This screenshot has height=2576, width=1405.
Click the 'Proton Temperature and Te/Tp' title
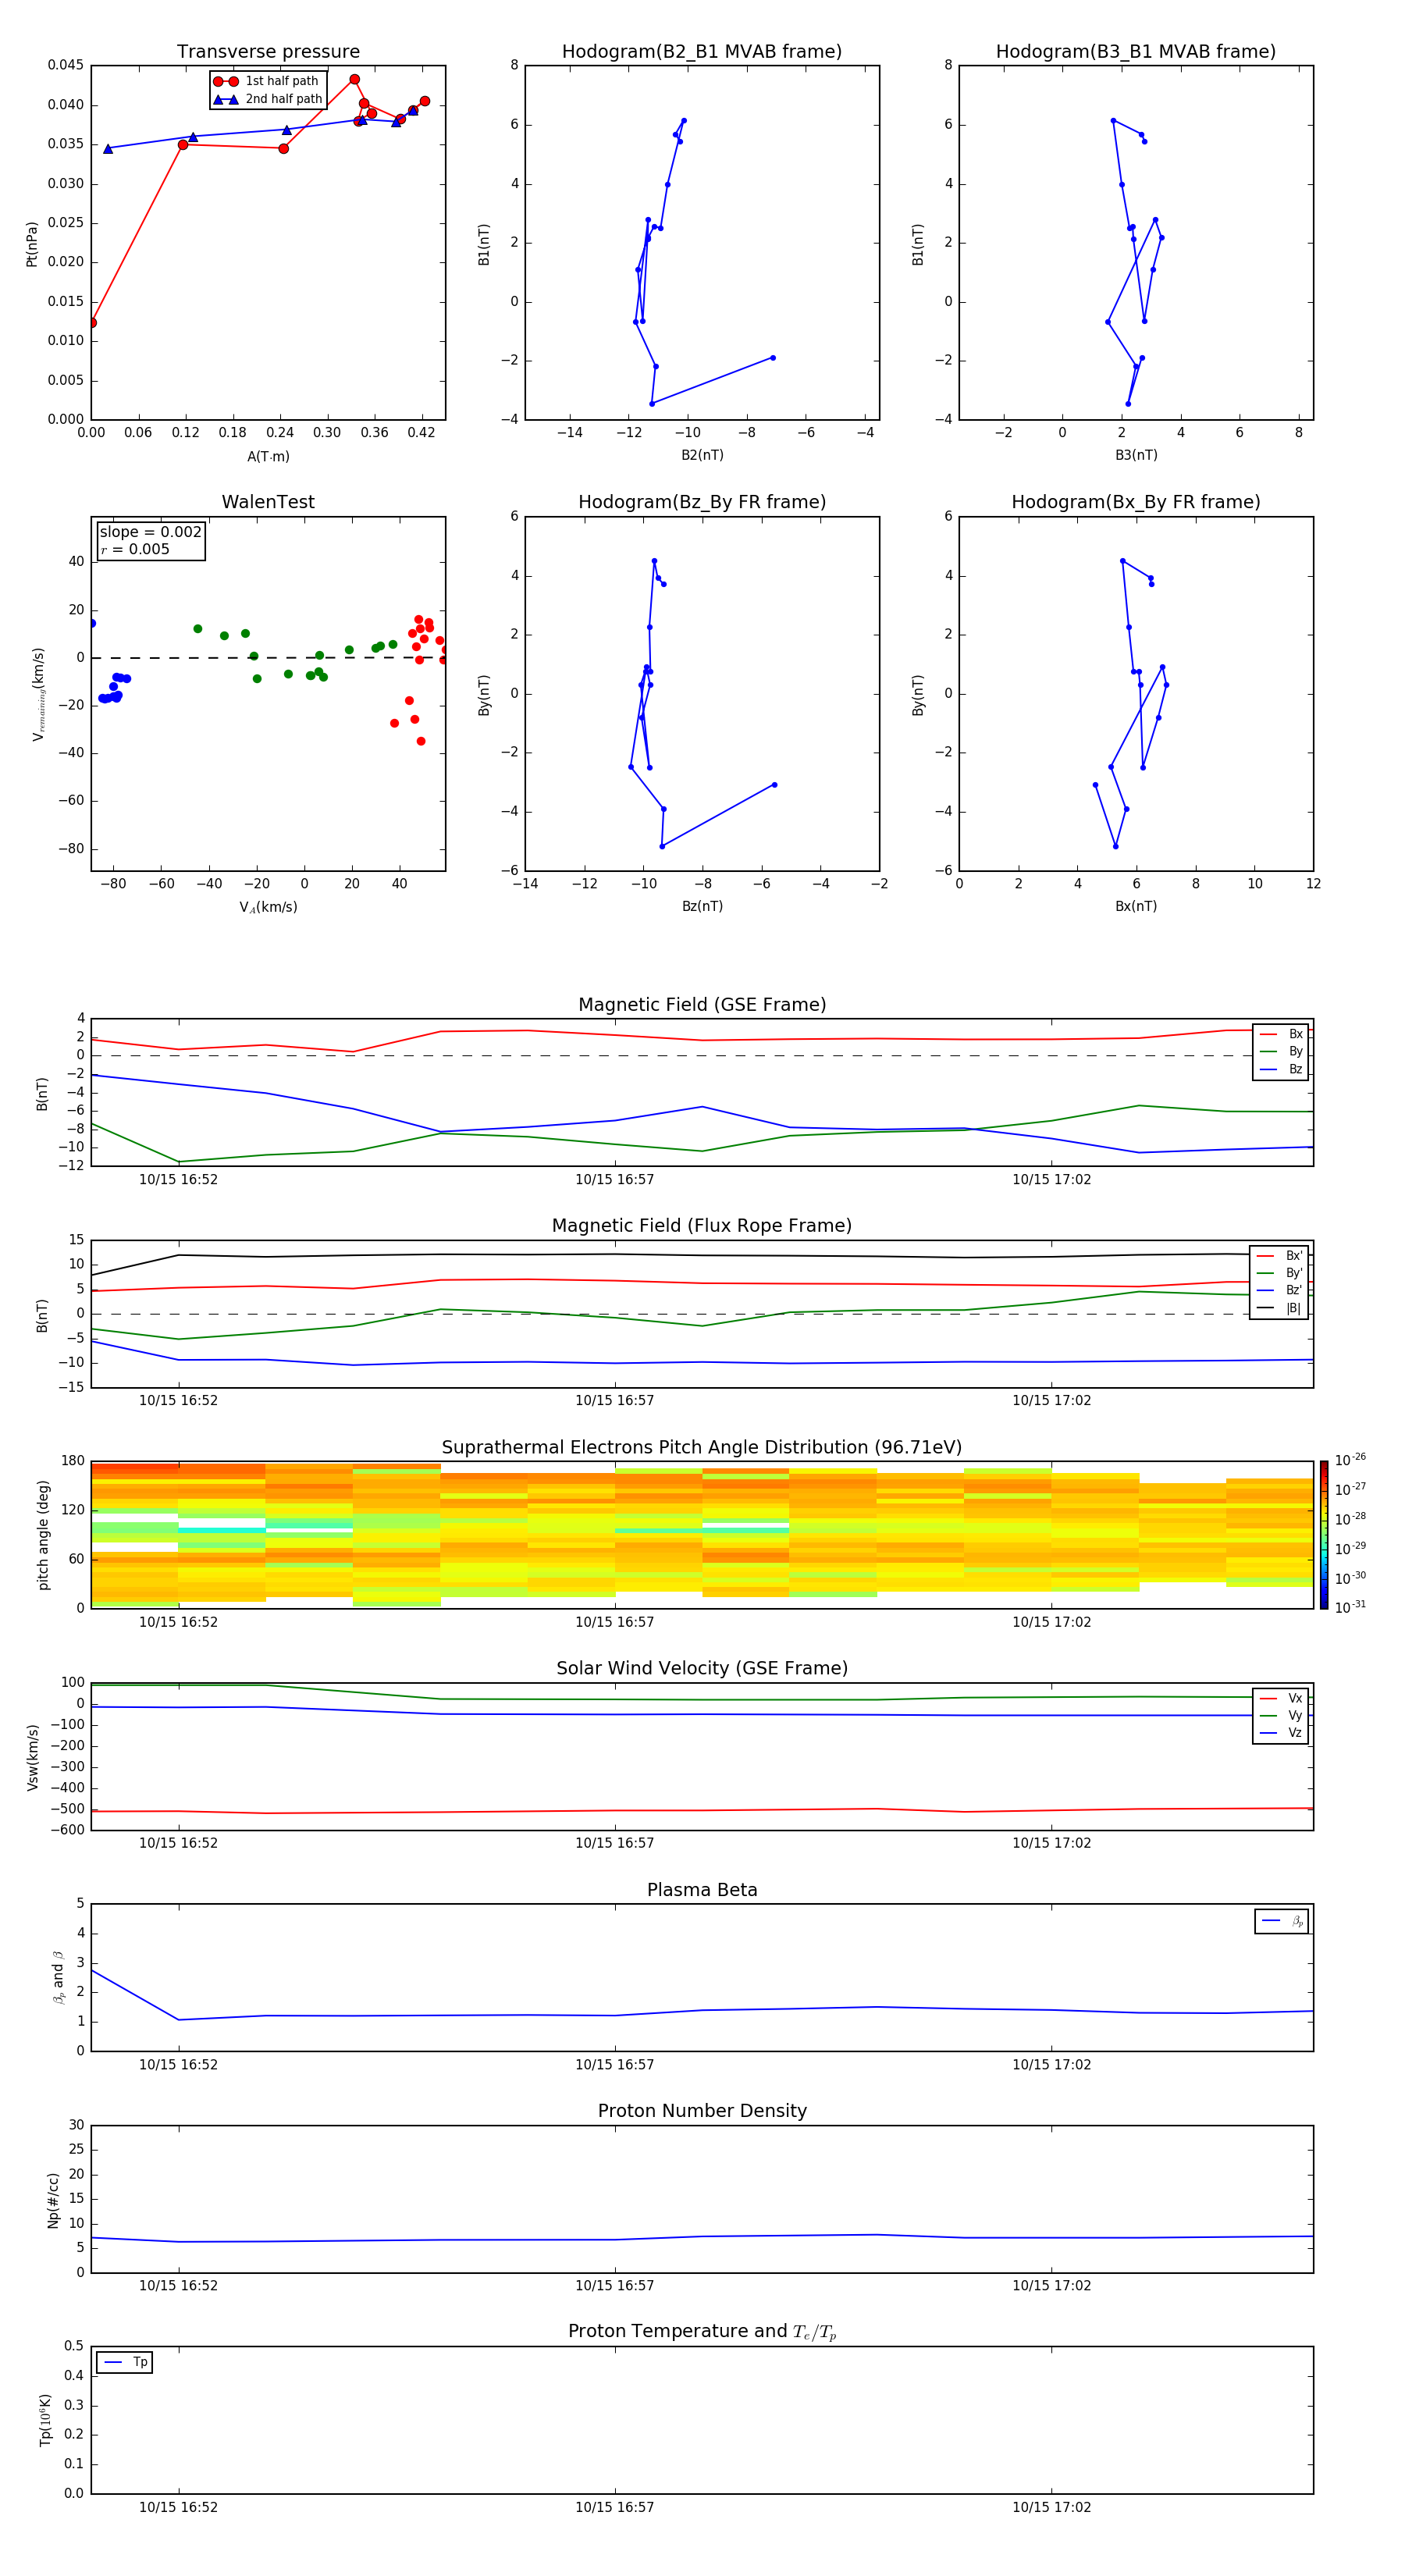click(702, 2332)
